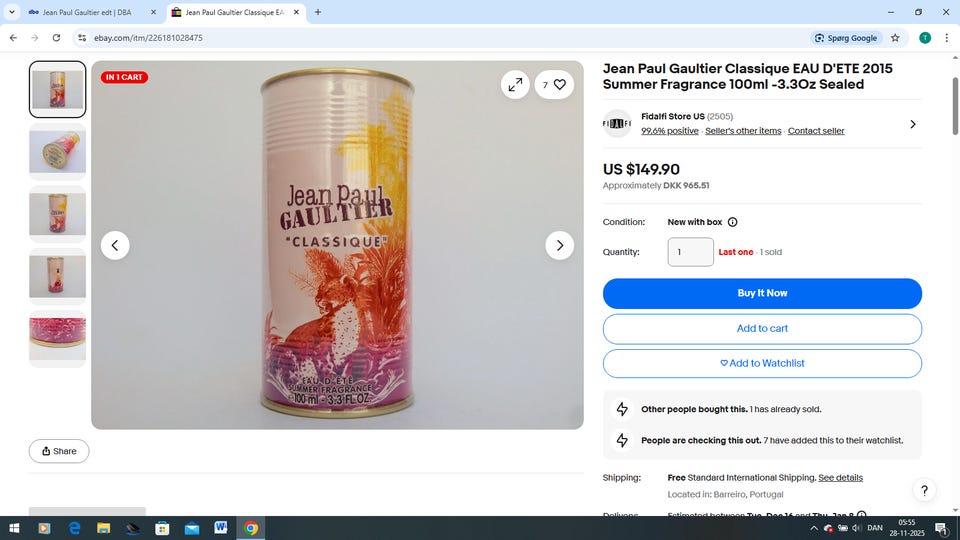Open condition info icon beside New with box

(x=732, y=222)
